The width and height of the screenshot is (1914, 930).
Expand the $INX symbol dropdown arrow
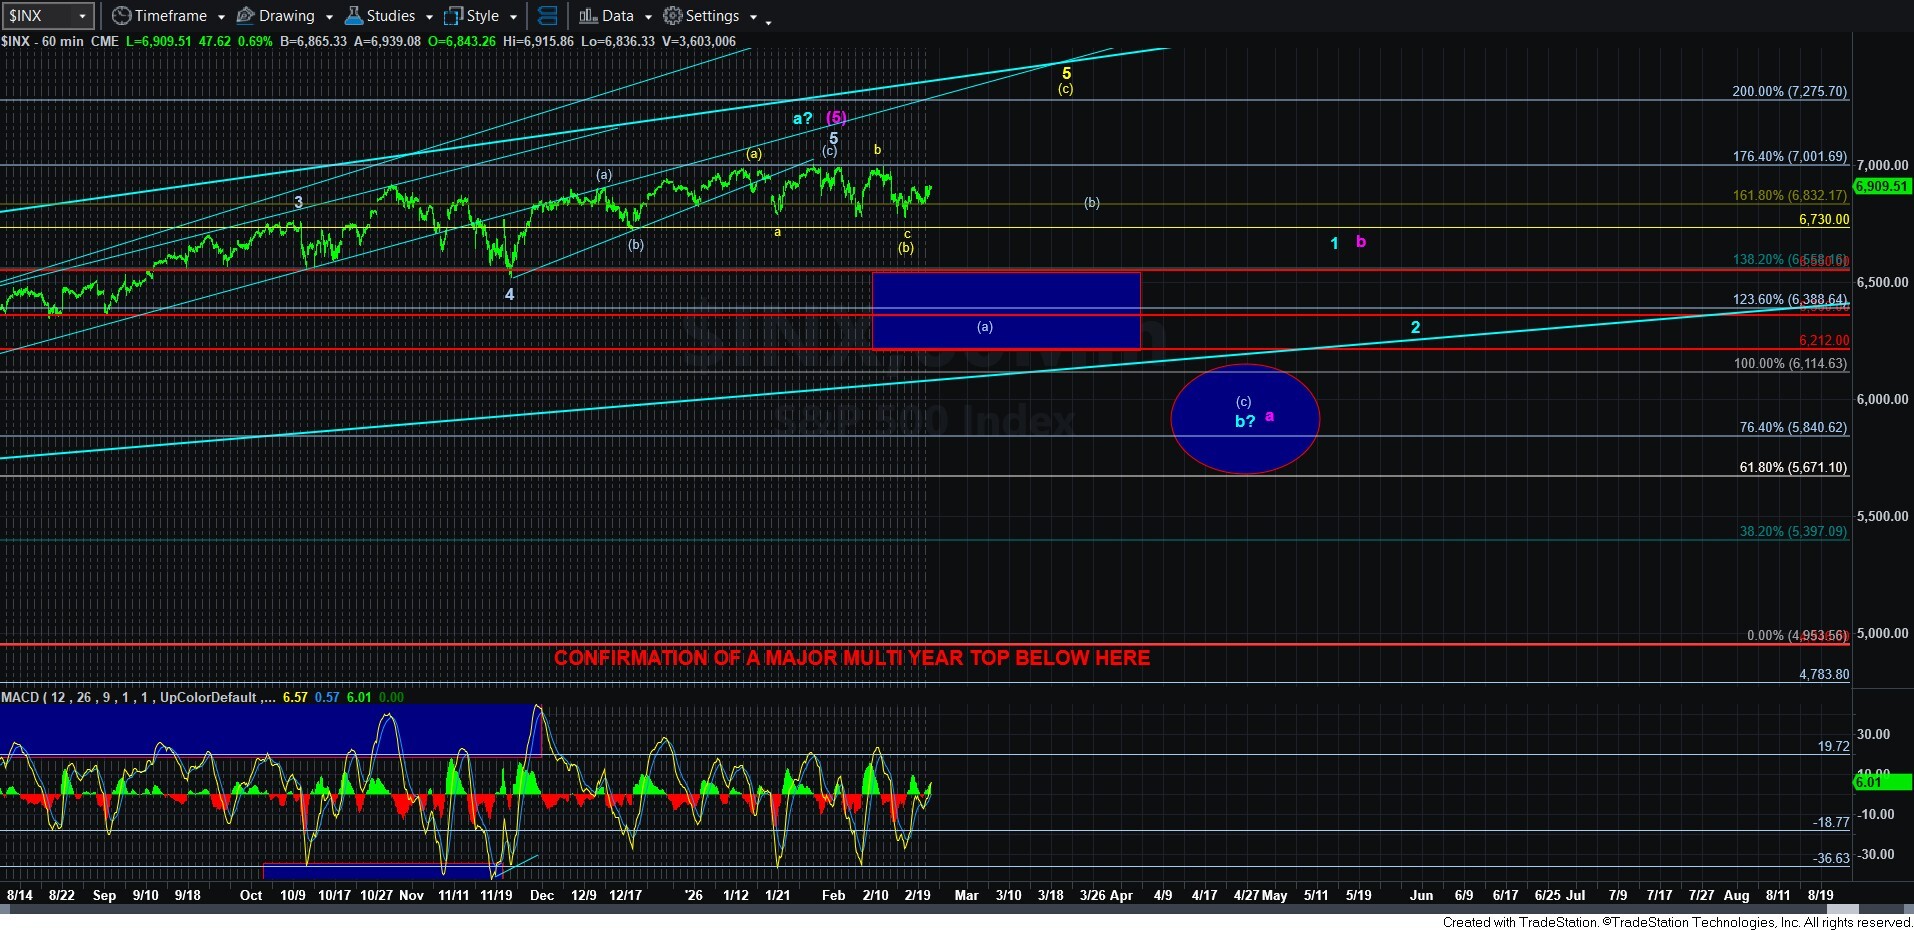[x=83, y=16]
